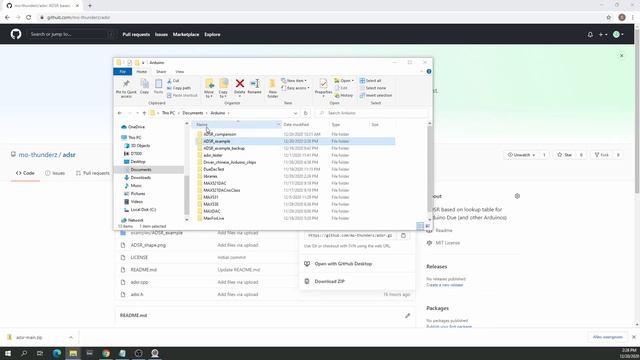Click Paste shortcut in the ribbon
The width and height of the screenshot is (640, 360).
182,96
